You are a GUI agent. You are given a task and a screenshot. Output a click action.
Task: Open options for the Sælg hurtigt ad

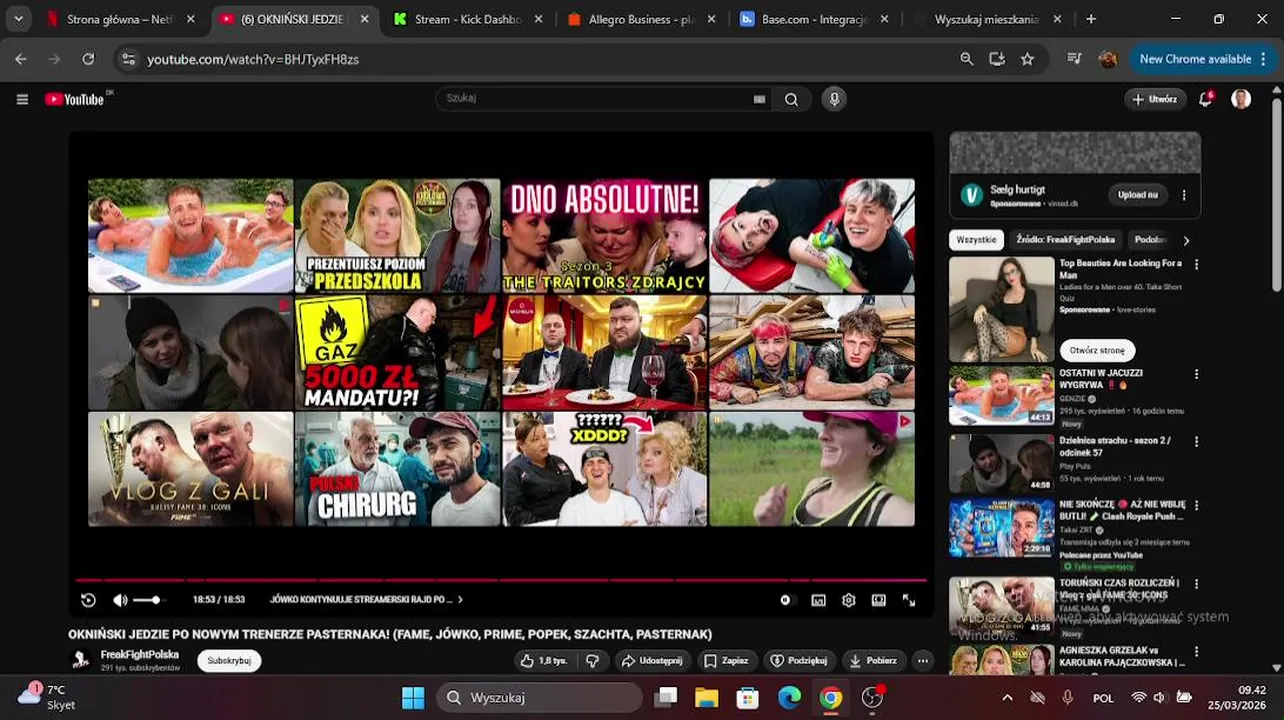click(1184, 195)
